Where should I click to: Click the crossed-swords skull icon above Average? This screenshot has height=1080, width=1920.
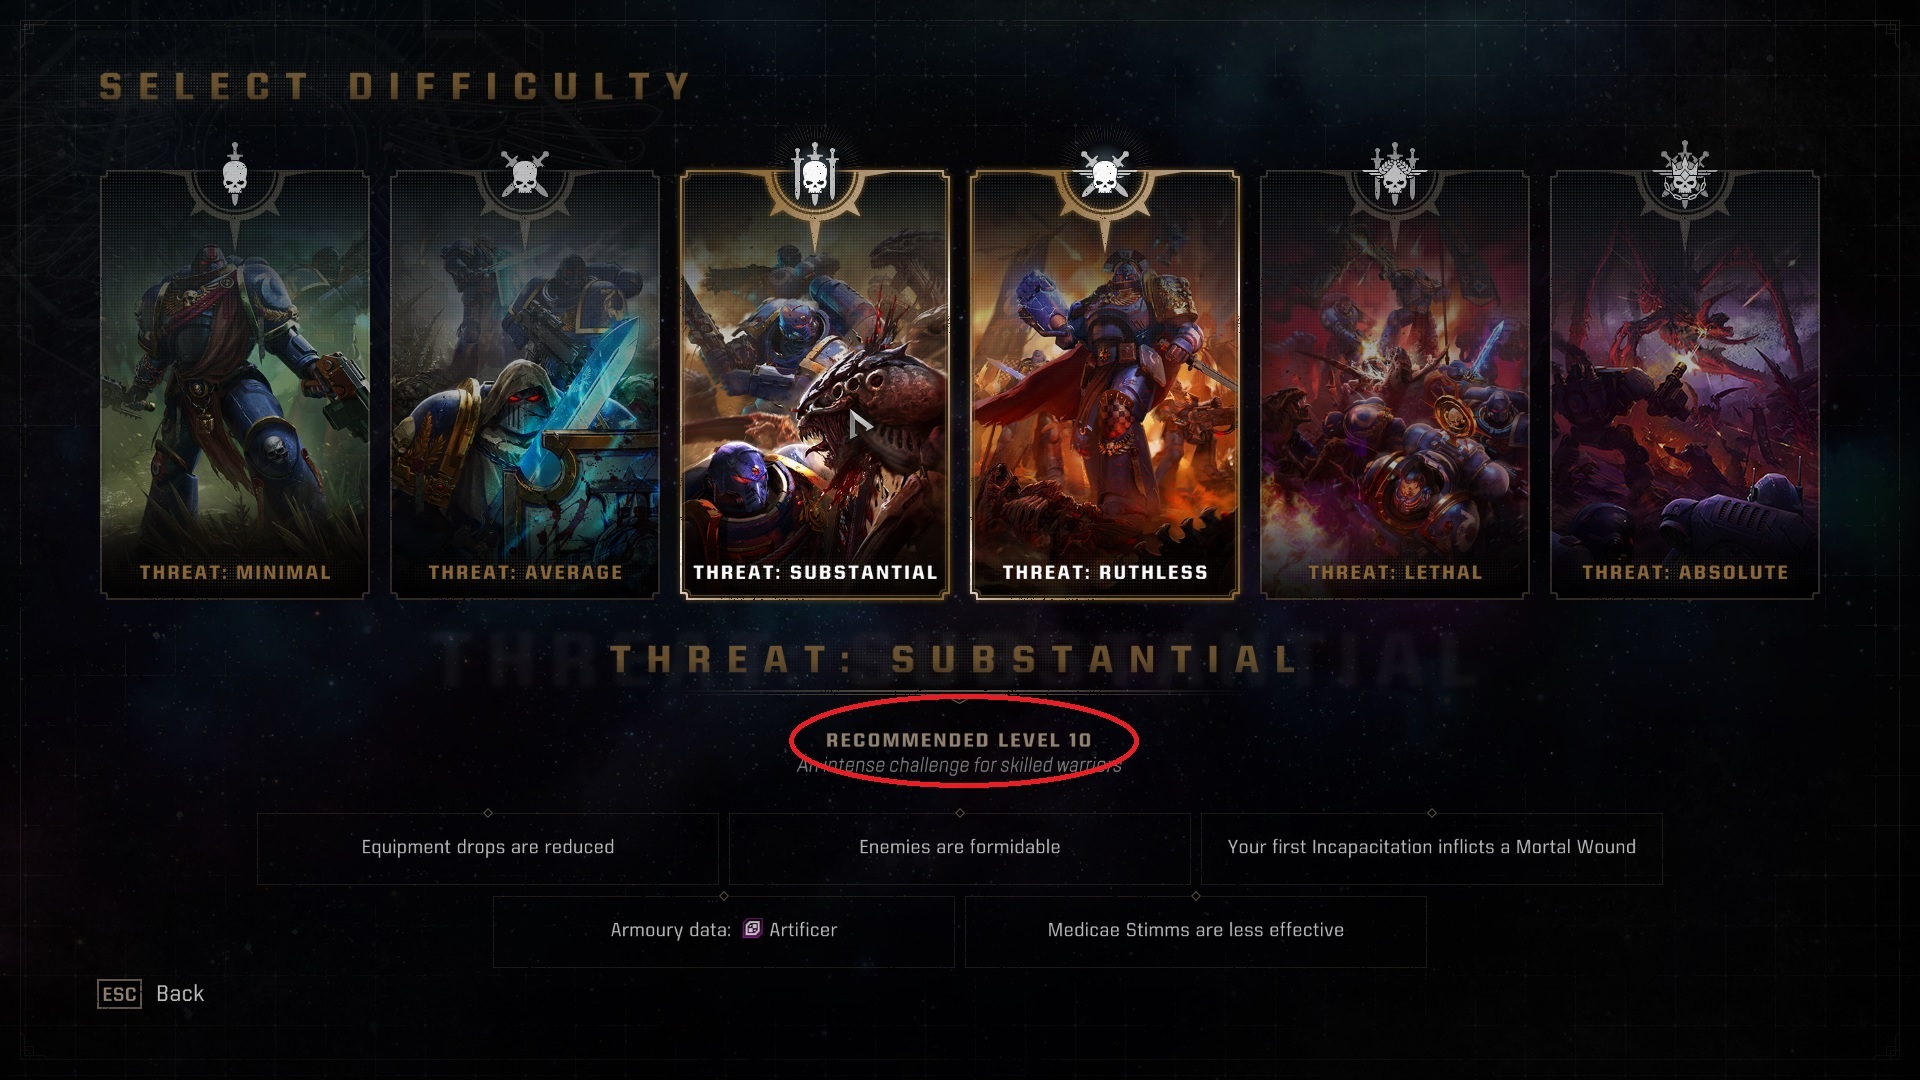tap(525, 175)
